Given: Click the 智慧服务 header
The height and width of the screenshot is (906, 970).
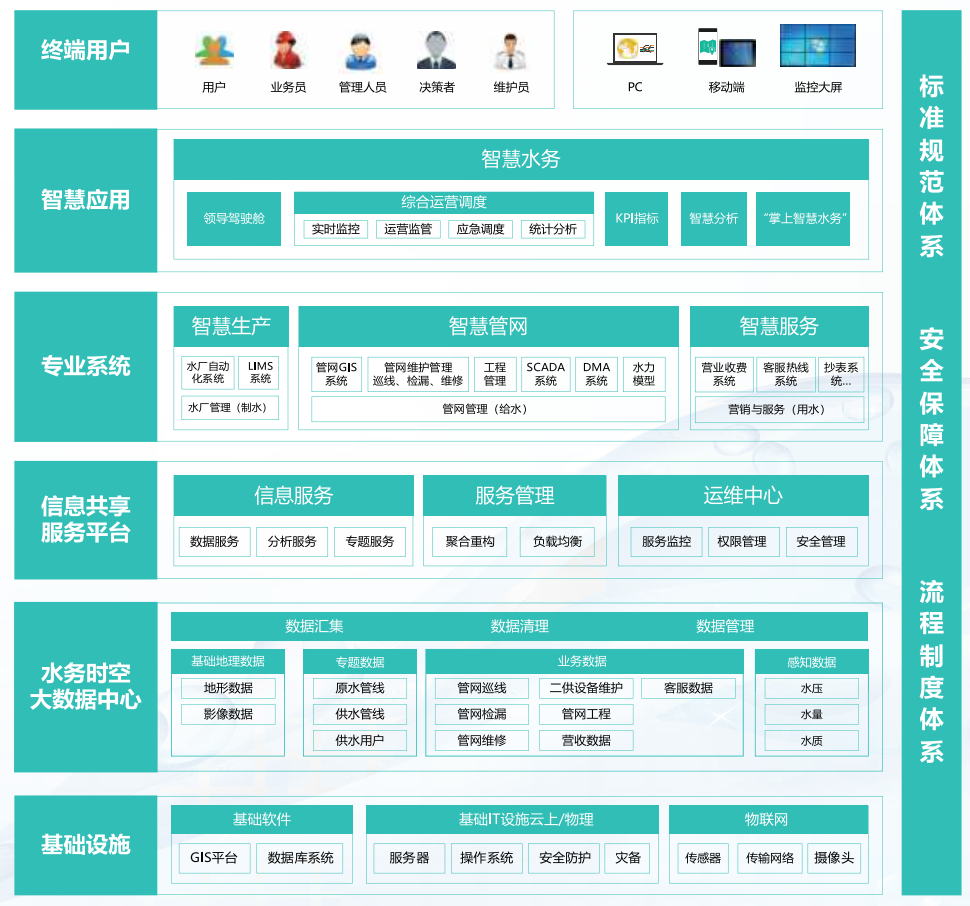Looking at the screenshot, I should 779,327.
